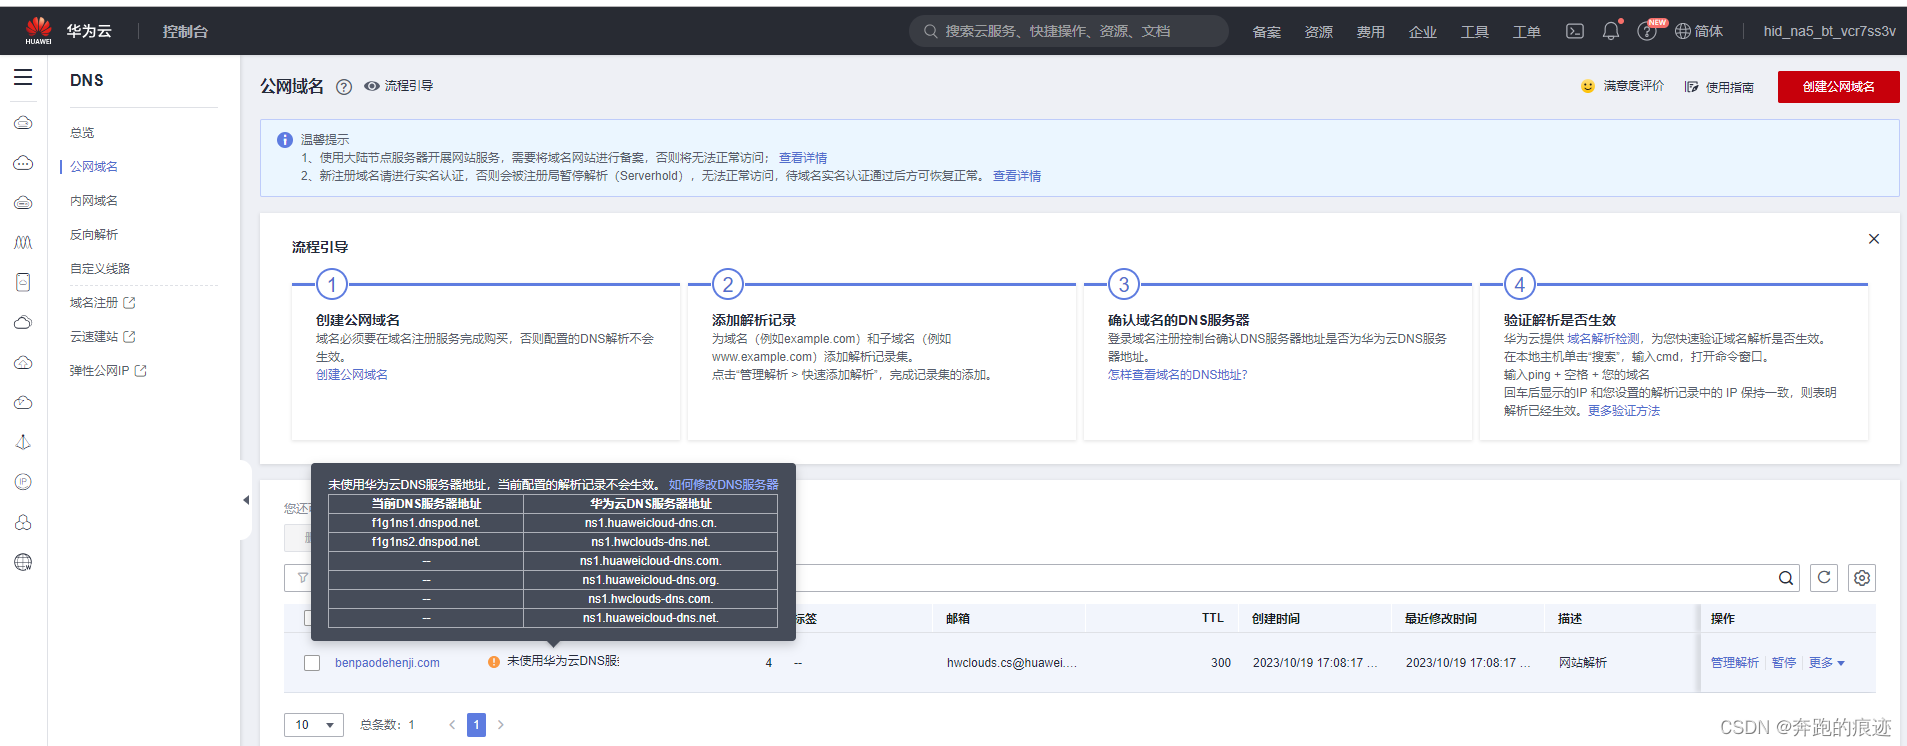This screenshot has width=1907, height=746.
Task: Click the 创建公网域名 link in step 1
Action: [x=352, y=375]
